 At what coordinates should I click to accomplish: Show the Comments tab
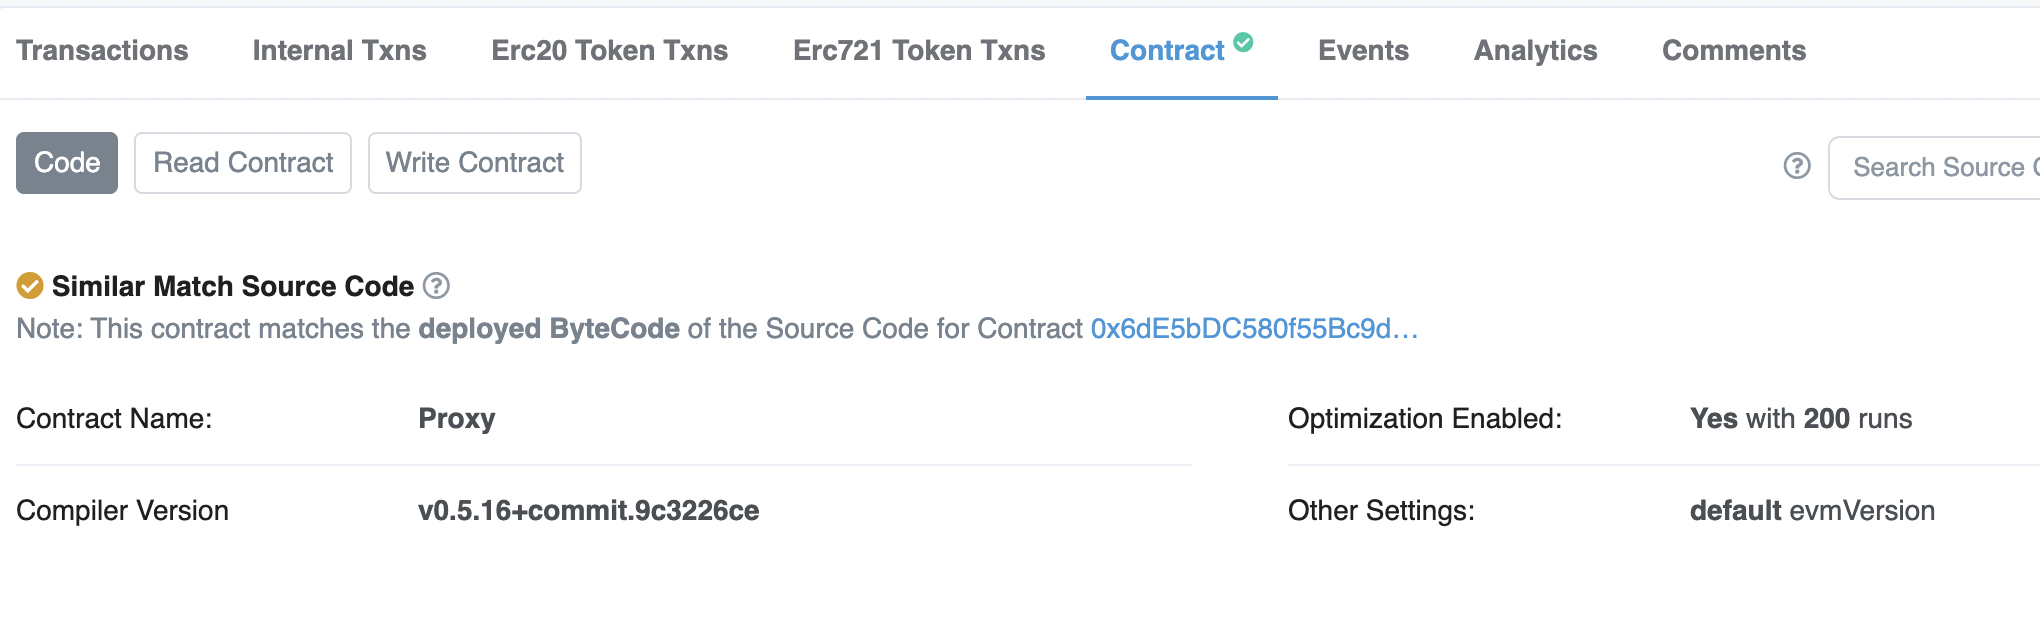[1733, 51]
